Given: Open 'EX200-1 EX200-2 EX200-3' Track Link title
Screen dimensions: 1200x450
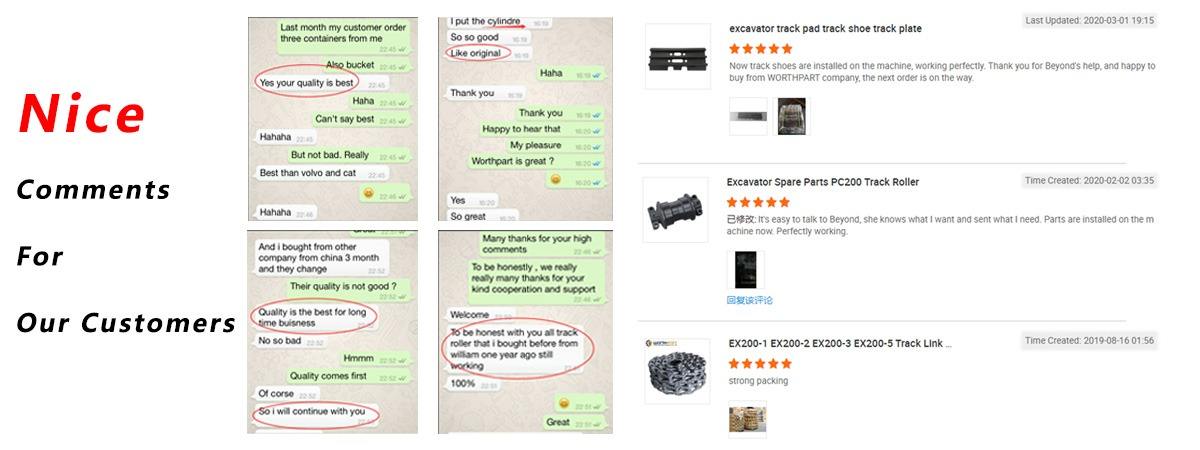Looking at the screenshot, I should tap(840, 344).
